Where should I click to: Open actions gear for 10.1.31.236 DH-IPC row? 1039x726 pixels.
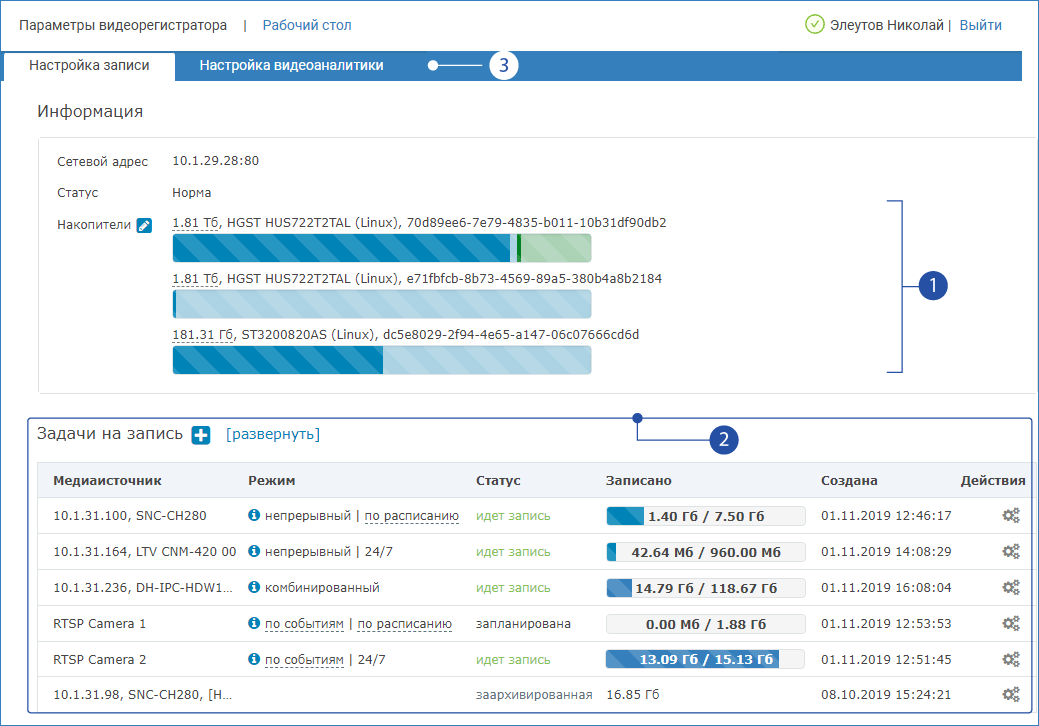[1011, 588]
